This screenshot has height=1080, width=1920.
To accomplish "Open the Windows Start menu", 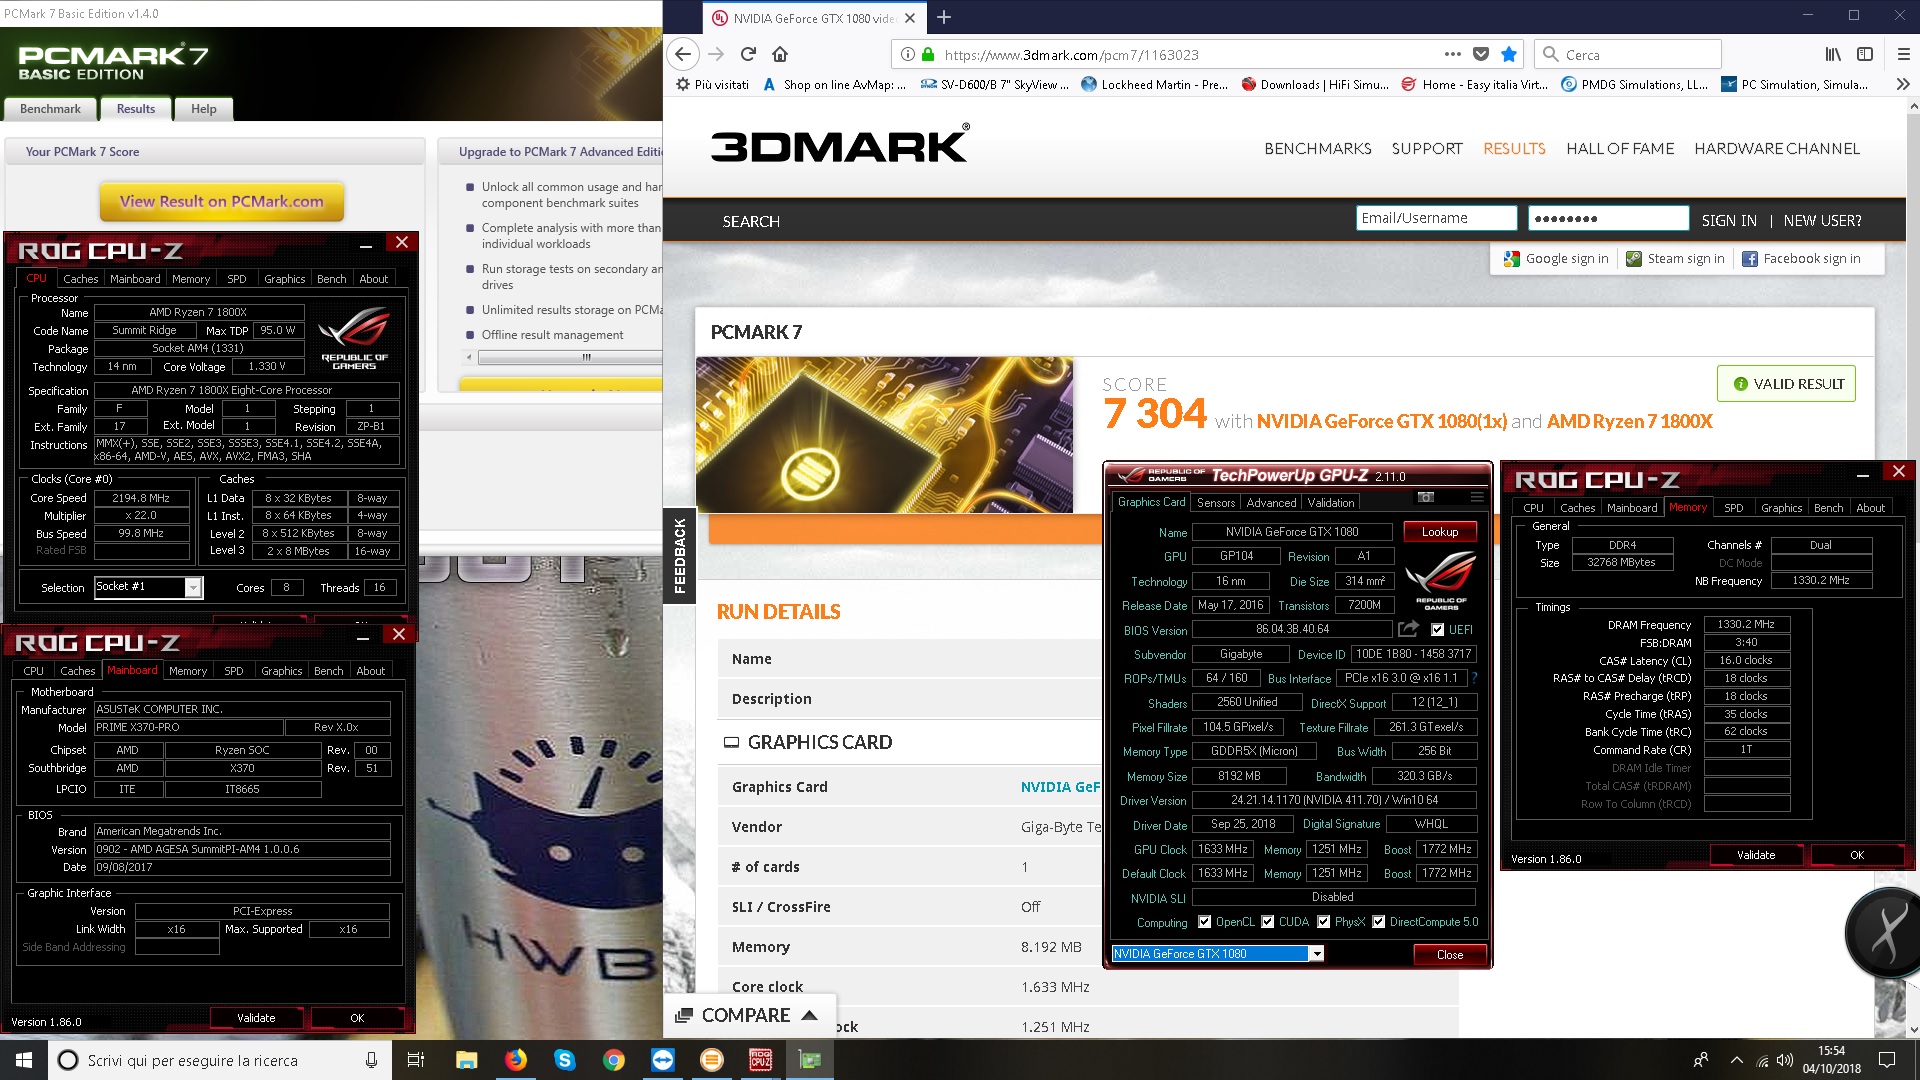I will click(x=24, y=1060).
